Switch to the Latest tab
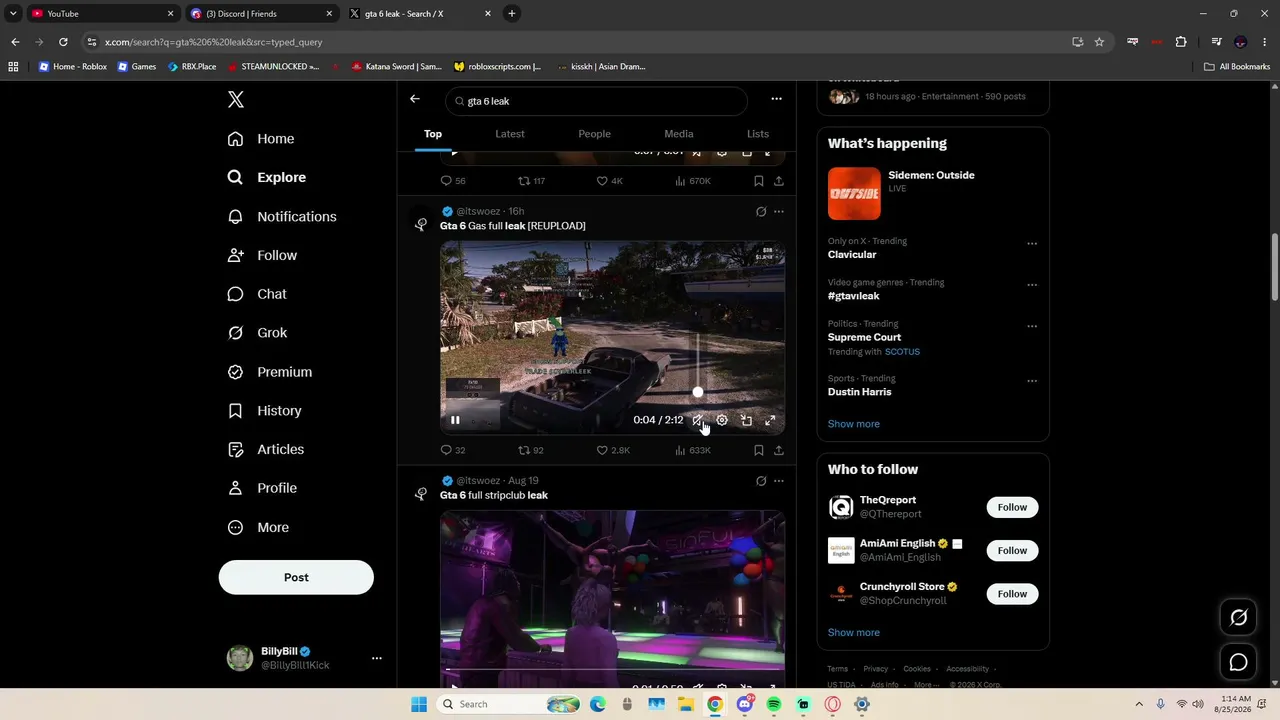Screen dimensions: 1280x720 510,134
